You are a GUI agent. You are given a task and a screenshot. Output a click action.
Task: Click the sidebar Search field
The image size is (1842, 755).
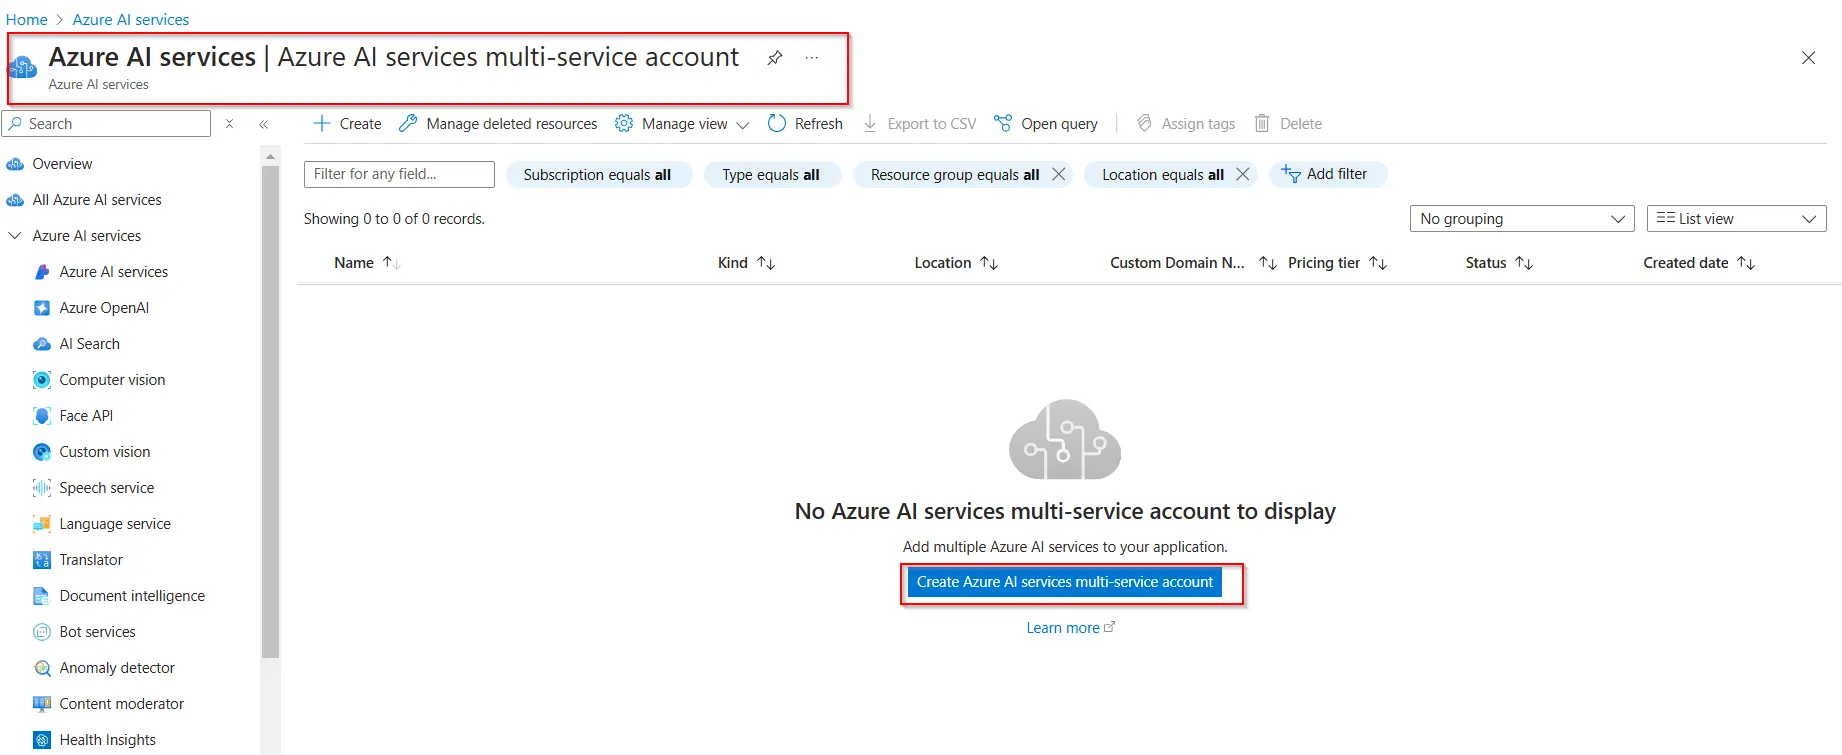coord(106,124)
